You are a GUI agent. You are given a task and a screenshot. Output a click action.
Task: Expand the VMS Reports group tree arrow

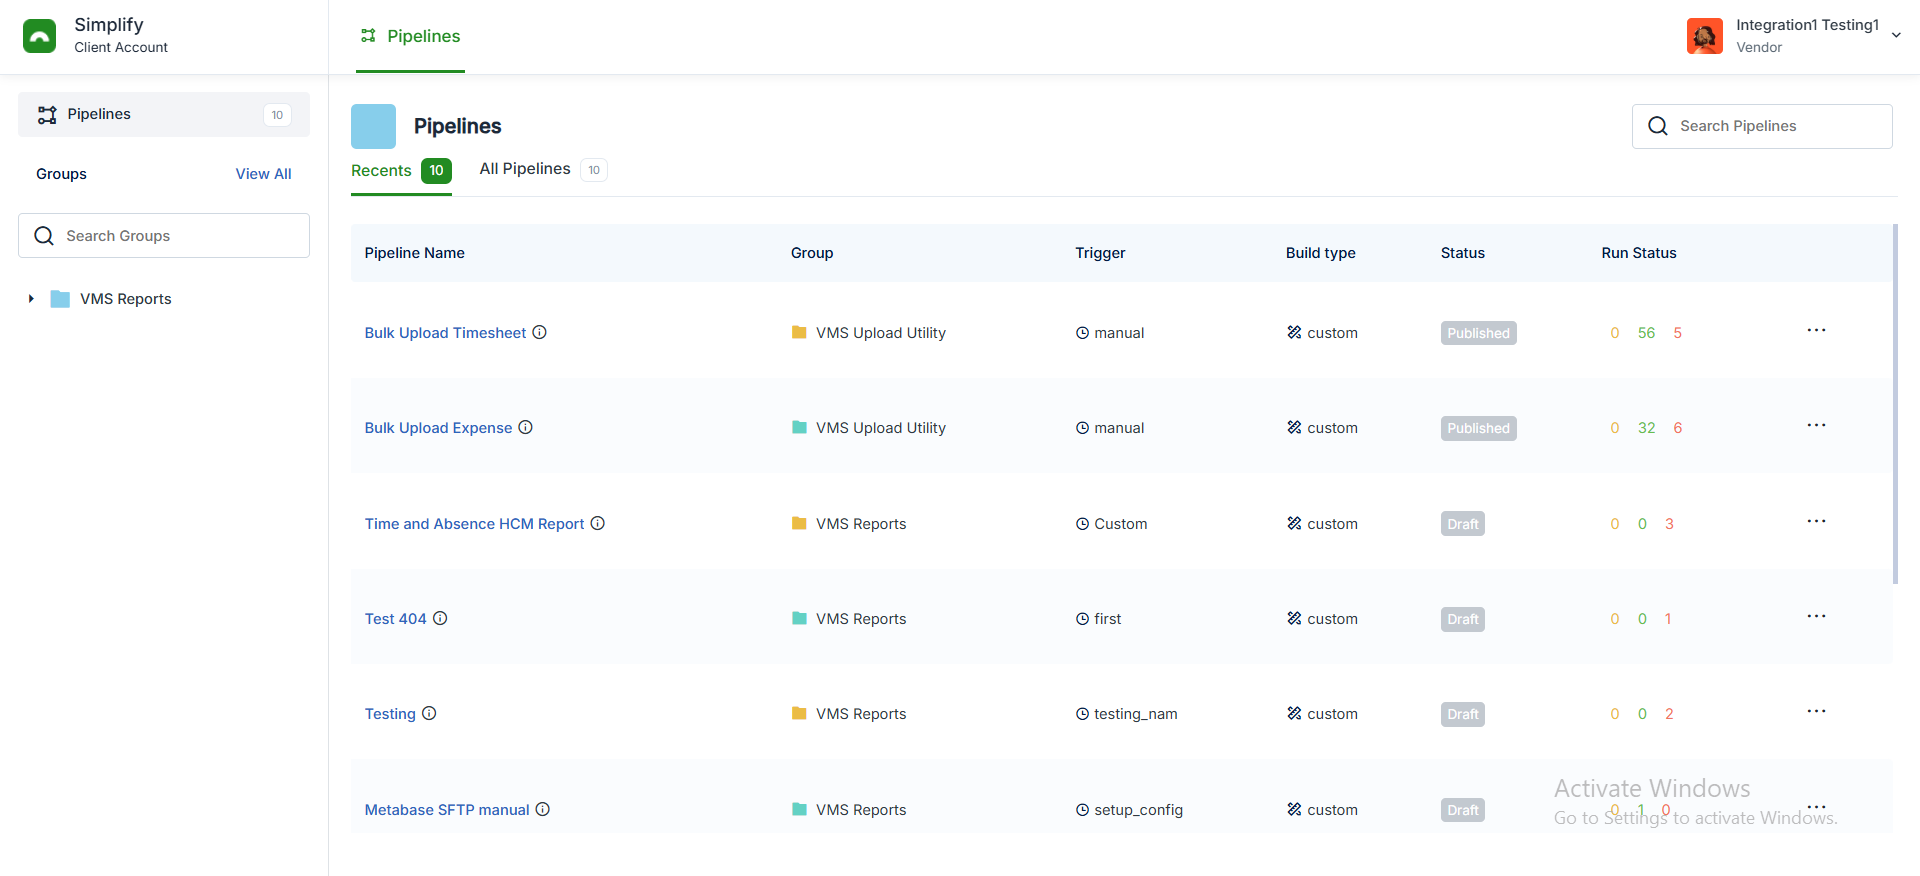(31, 299)
